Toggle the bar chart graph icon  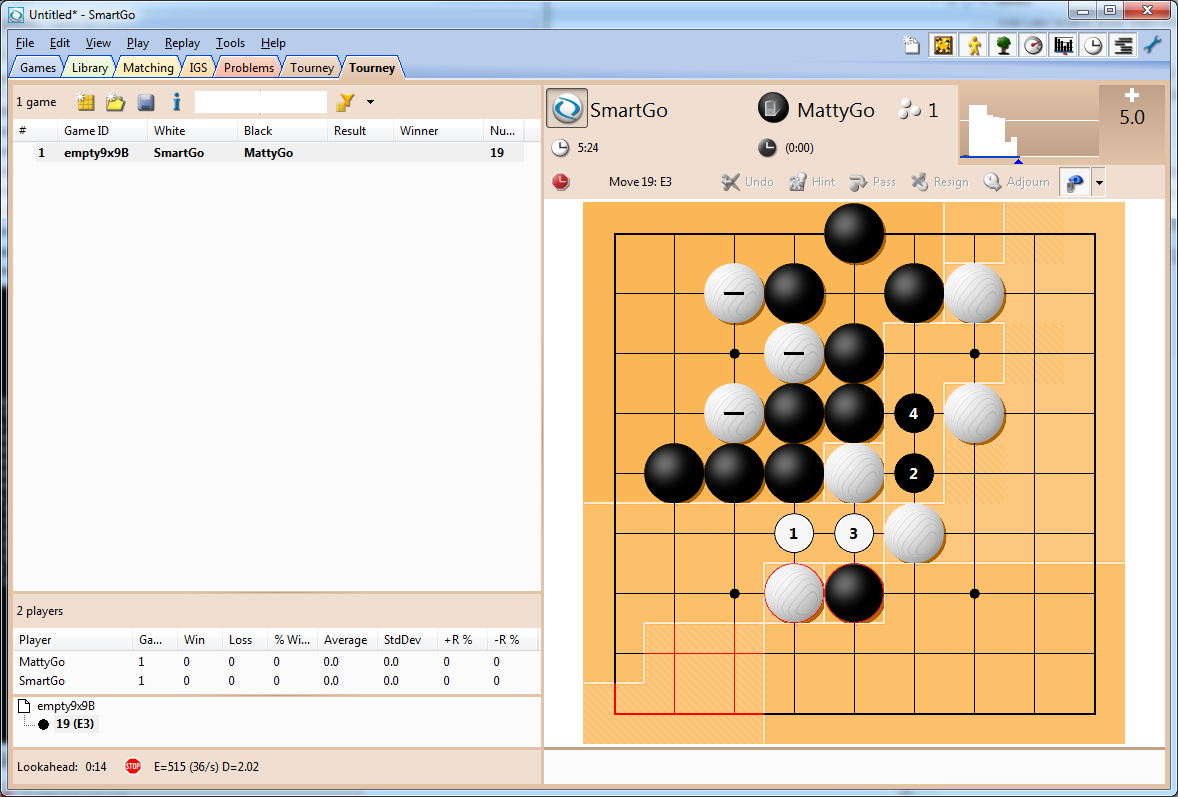coord(1064,45)
